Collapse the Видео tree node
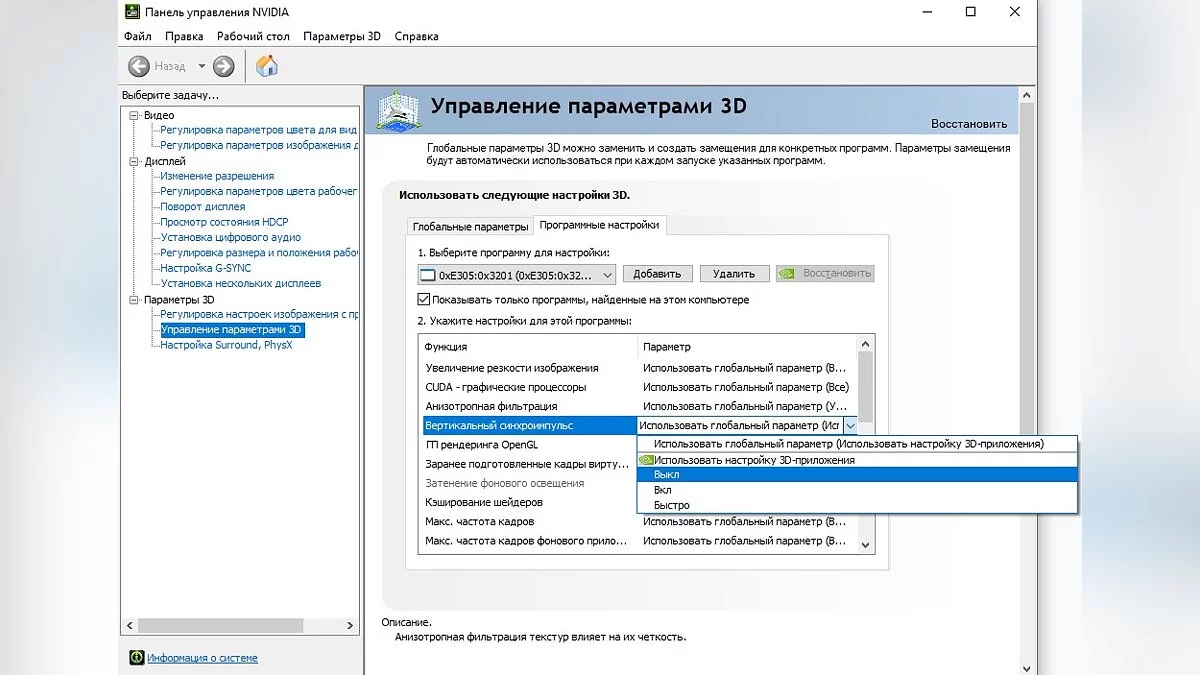 [x=135, y=115]
